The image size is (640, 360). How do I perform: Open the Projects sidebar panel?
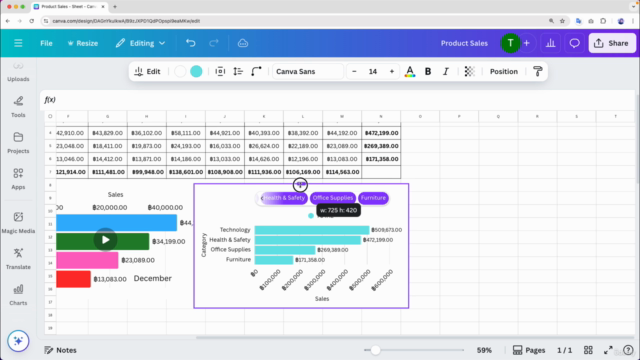tap(18, 143)
